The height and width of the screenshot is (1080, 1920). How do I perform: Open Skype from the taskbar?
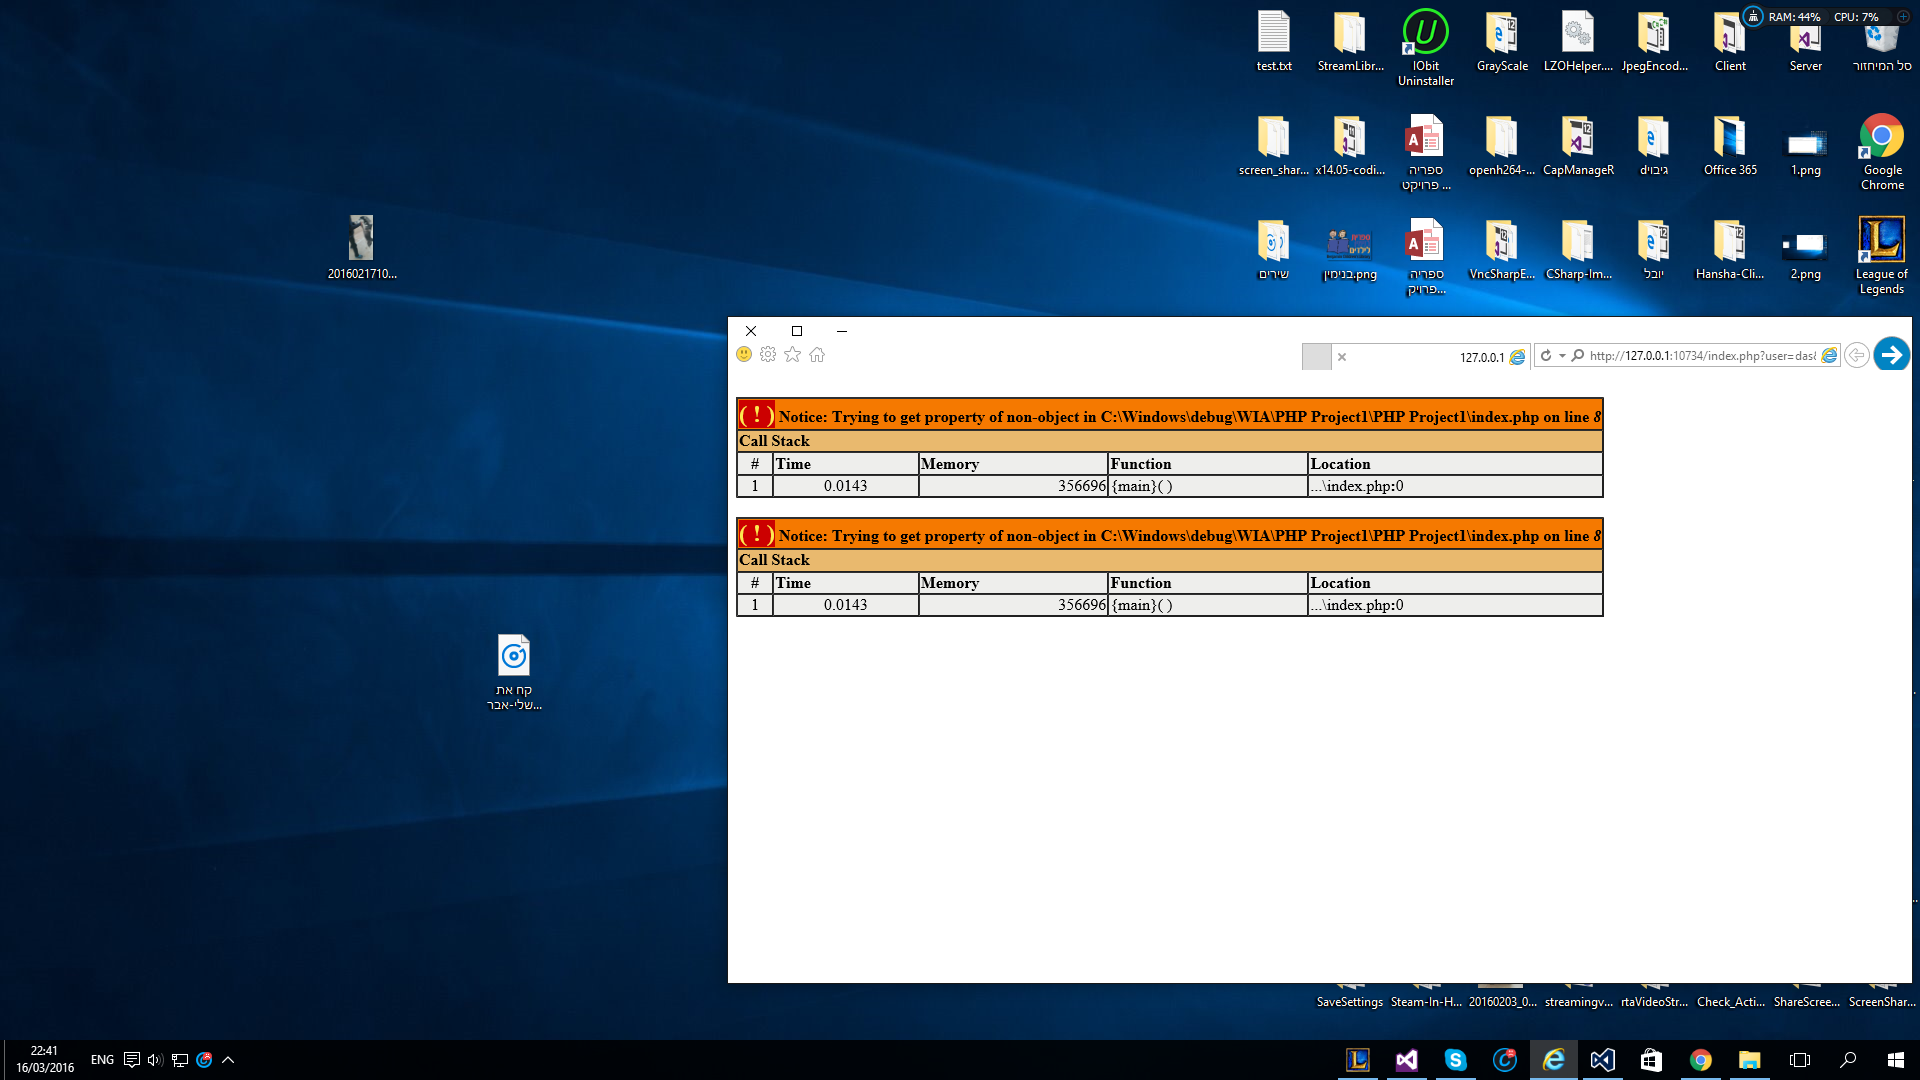coord(1455,1060)
